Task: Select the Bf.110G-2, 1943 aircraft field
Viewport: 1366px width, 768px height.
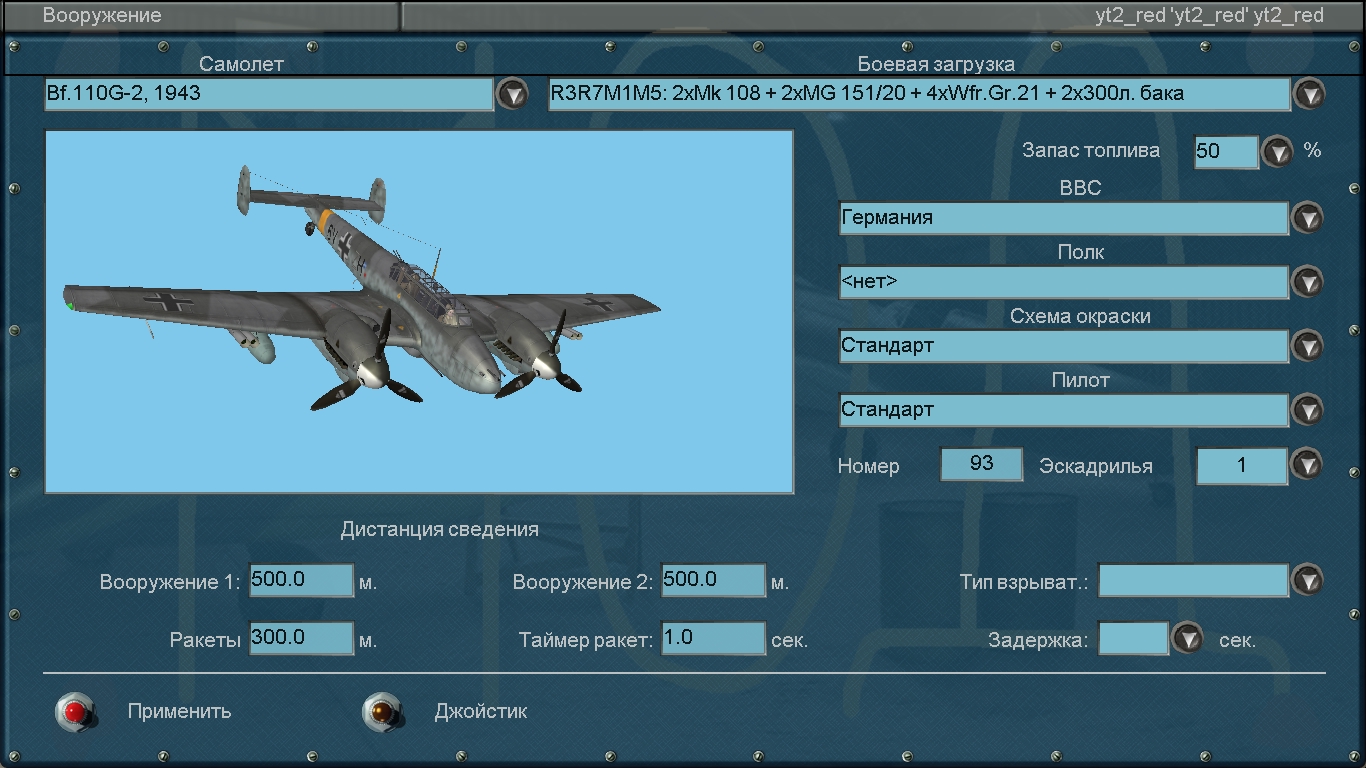Action: tap(269, 94)
